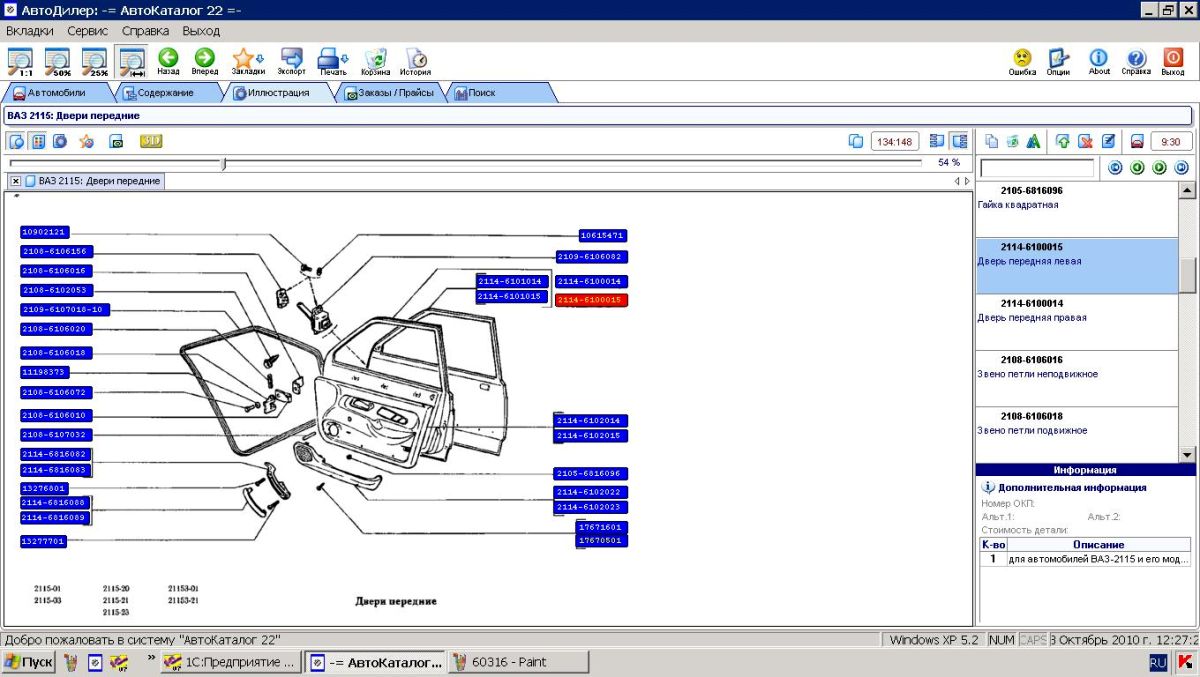Set illustration zoom to 50%
This screenshot has height=677, width=1200.
[x=57, y=61]
